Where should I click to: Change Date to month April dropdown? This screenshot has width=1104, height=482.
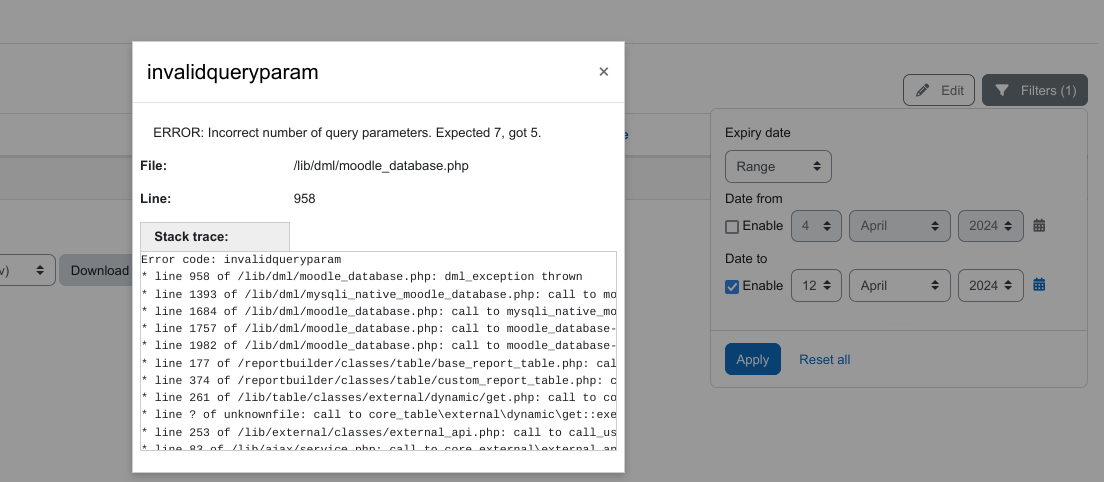click(900, 286)
